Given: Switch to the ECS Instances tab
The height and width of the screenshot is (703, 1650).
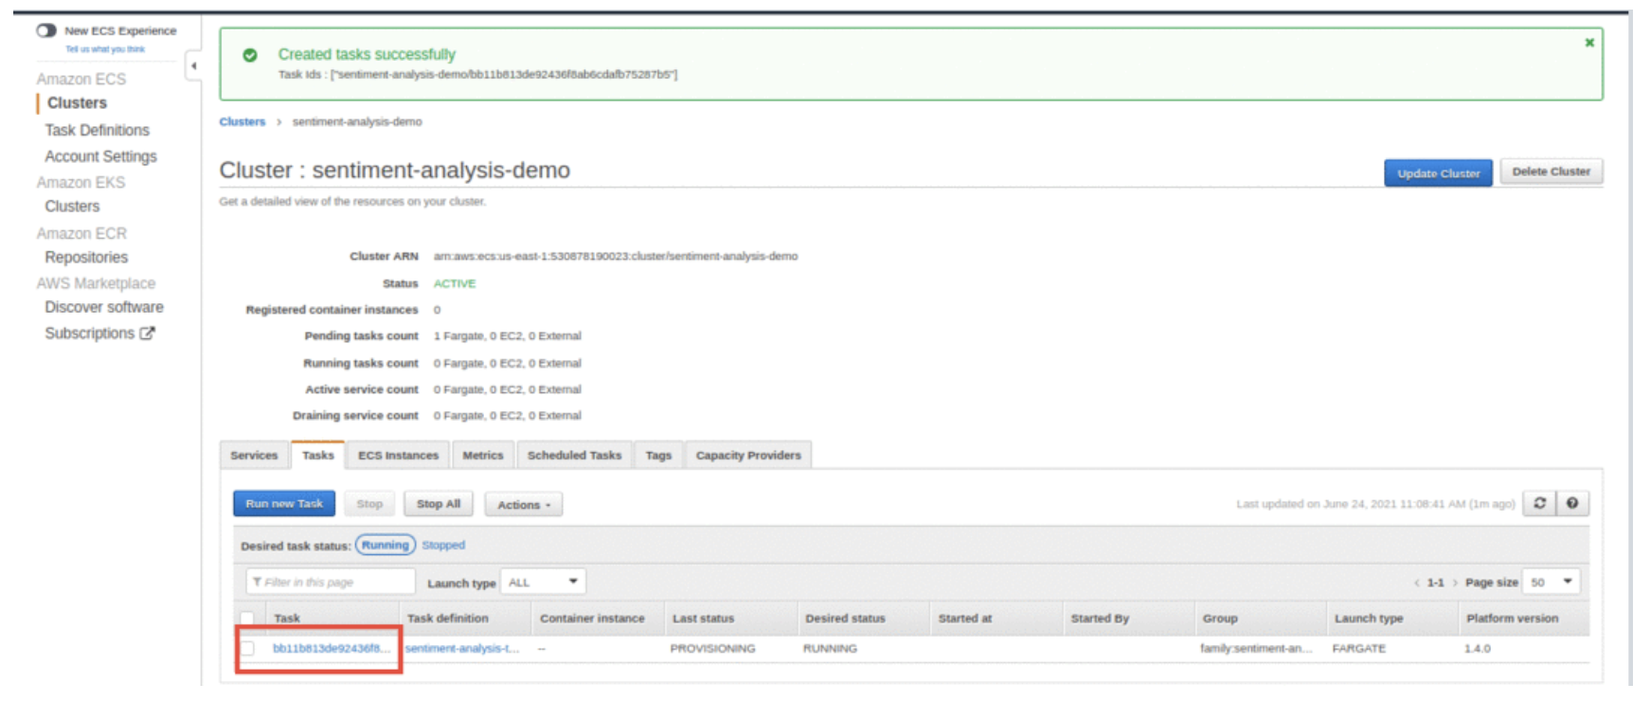Looking at the screenshot, I should 398,455.
